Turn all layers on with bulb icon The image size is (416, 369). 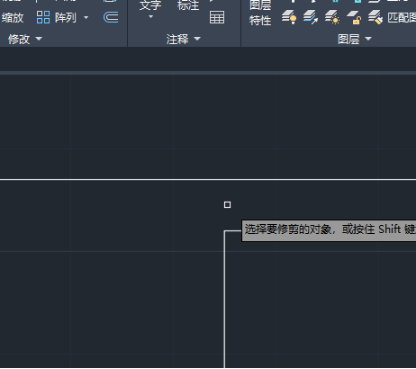point(289,17)
